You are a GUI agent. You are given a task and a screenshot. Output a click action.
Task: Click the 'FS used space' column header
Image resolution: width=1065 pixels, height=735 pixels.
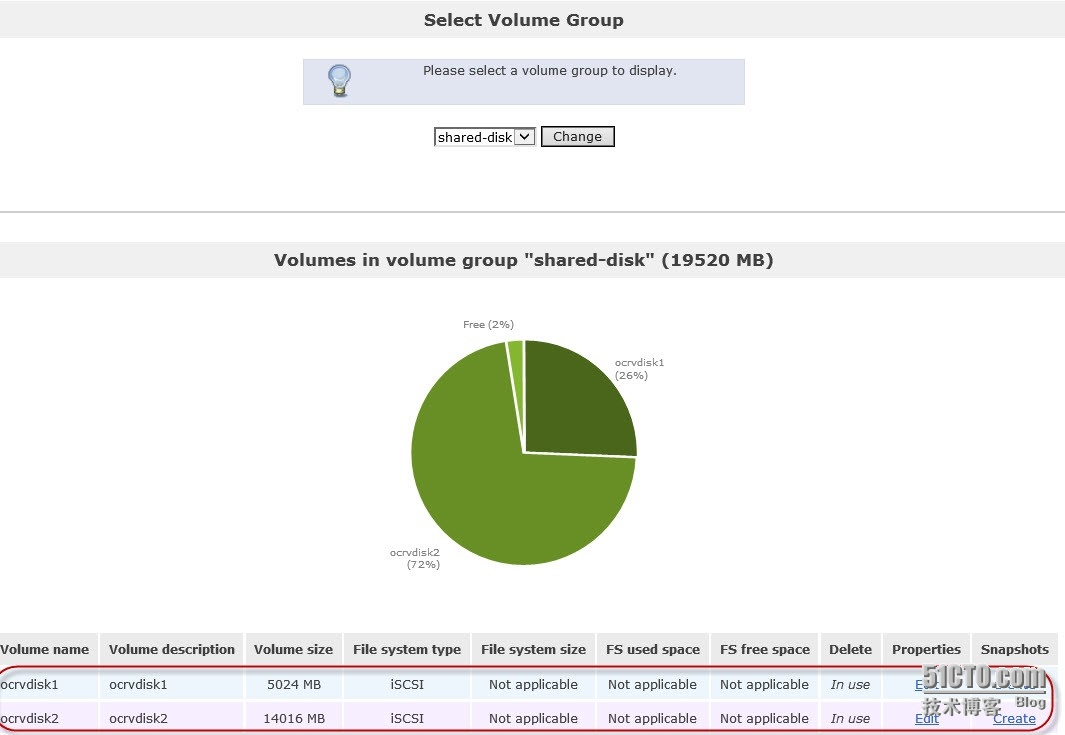(653, 649)
